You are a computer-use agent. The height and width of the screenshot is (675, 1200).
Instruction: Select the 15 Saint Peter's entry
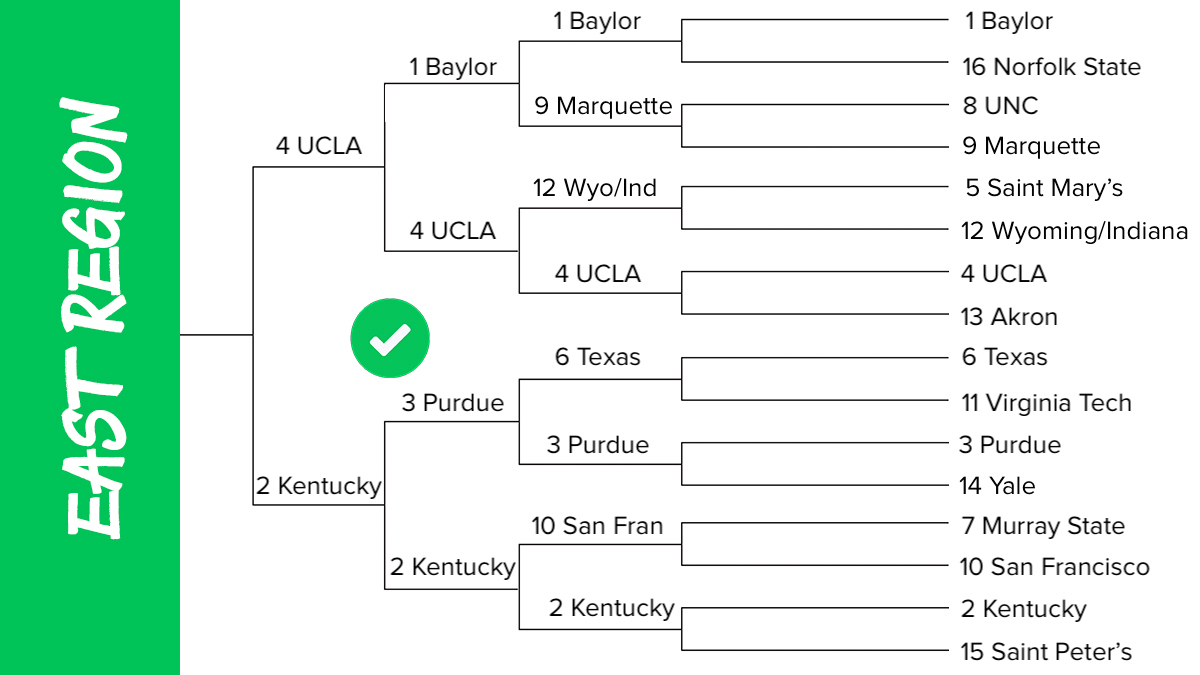click(1046, 652)
